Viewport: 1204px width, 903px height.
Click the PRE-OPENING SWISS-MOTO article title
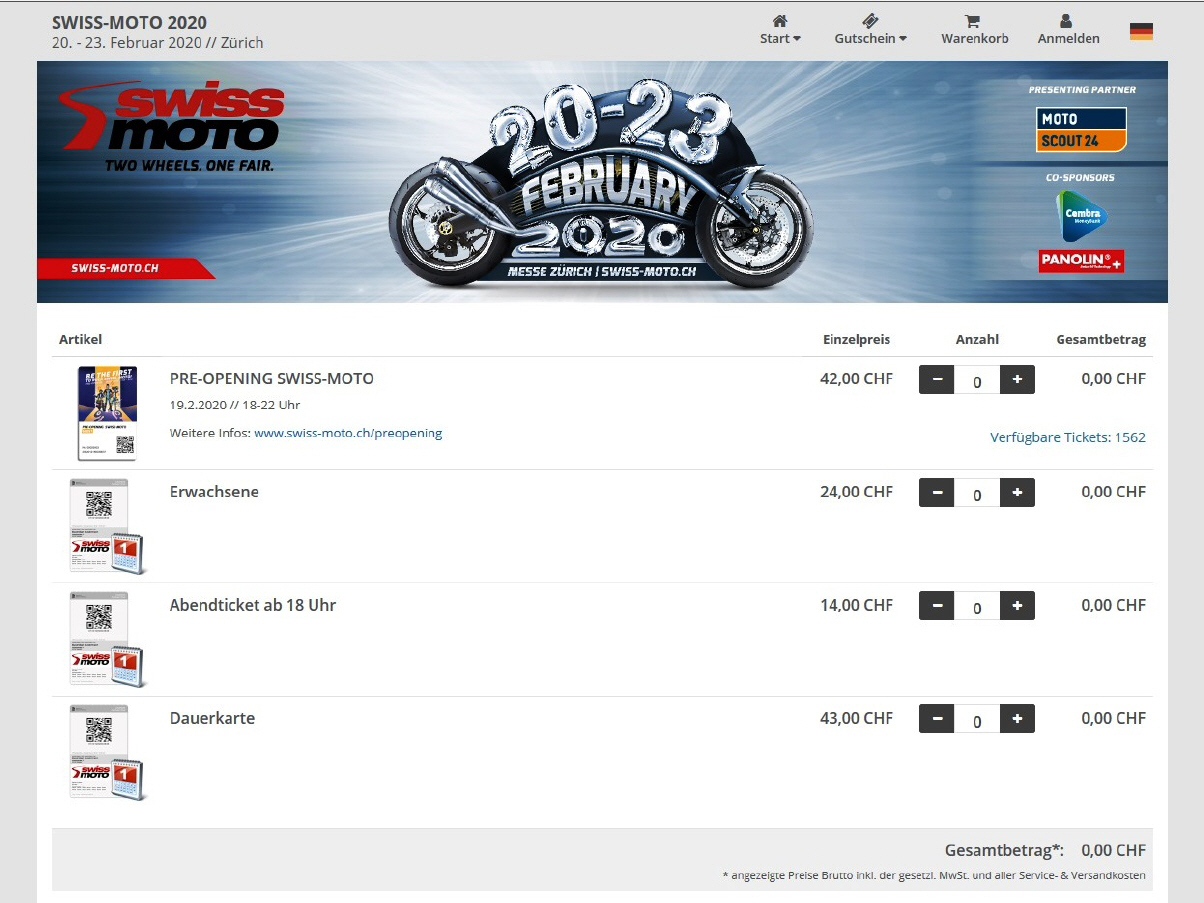pyautogui.click(x=272, y=379)
